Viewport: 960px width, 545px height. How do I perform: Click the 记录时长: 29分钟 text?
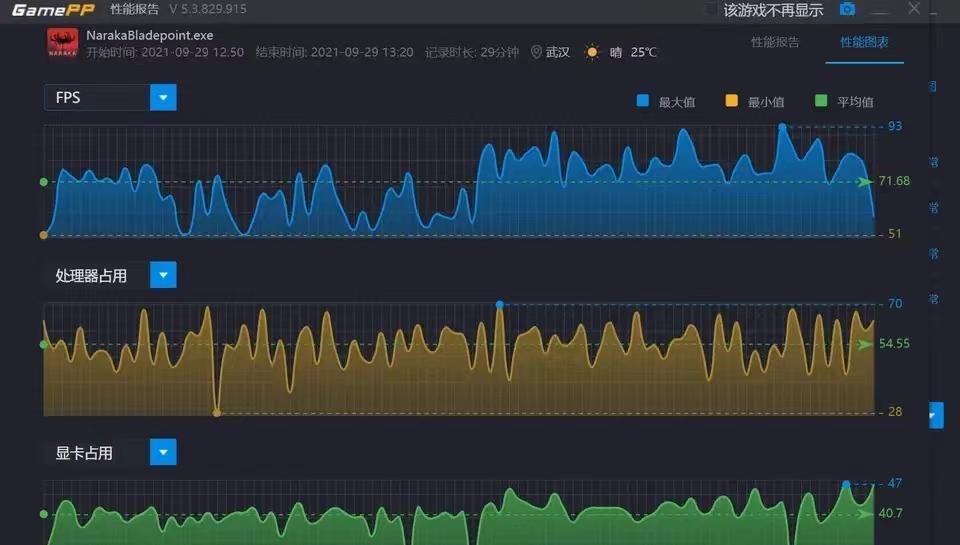(x=471, y=52)
